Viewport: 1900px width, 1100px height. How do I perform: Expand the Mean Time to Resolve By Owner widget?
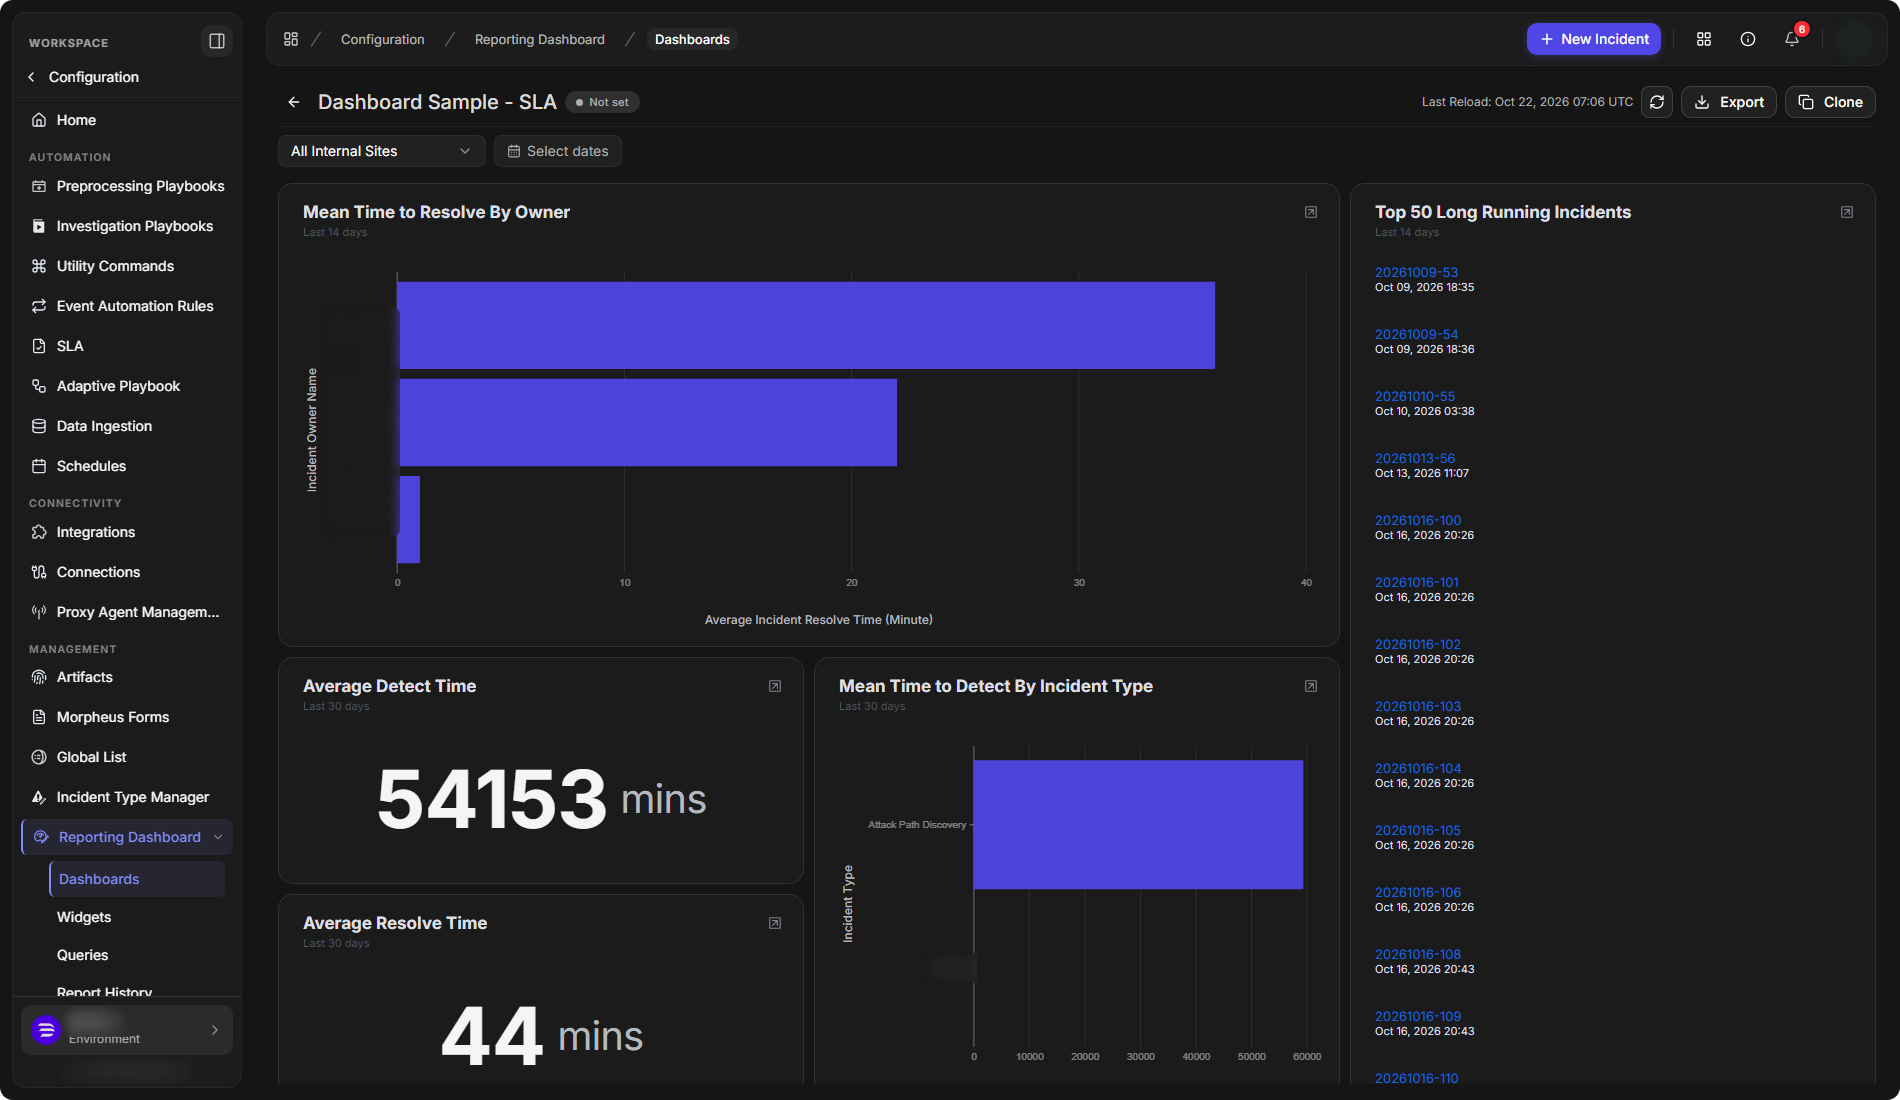click(1311, 212)
